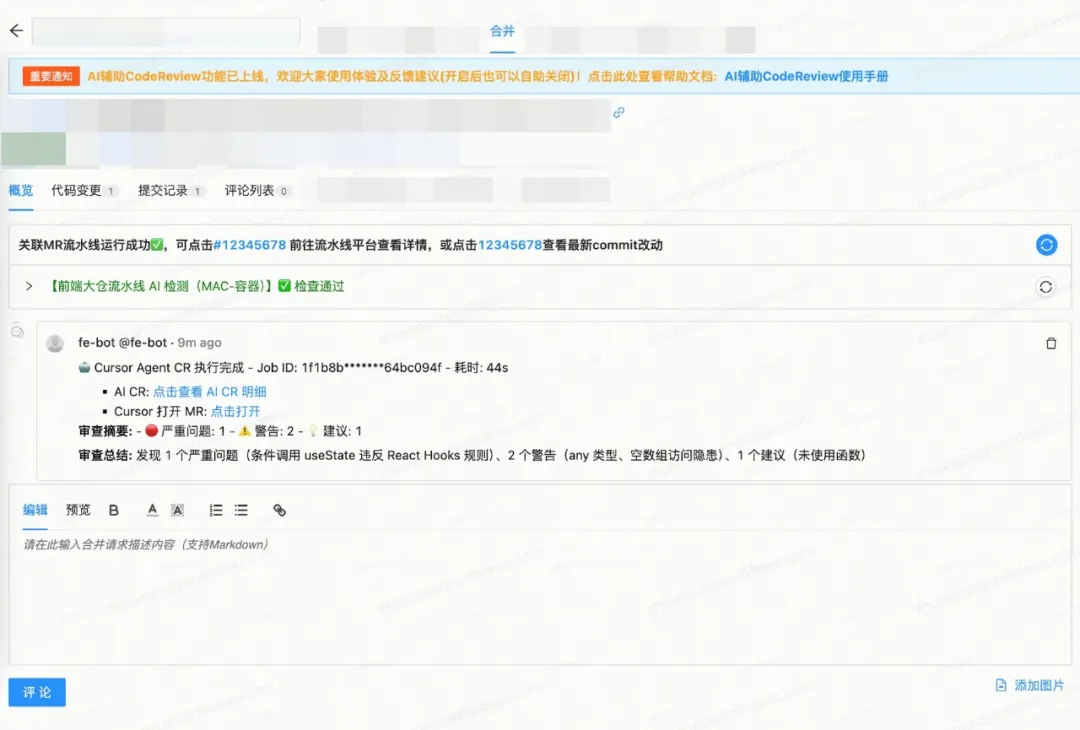Focus the merge request description text area
Image resolution: width=1080 pixels, height=730 pixels.
click(x=539, y=596)
